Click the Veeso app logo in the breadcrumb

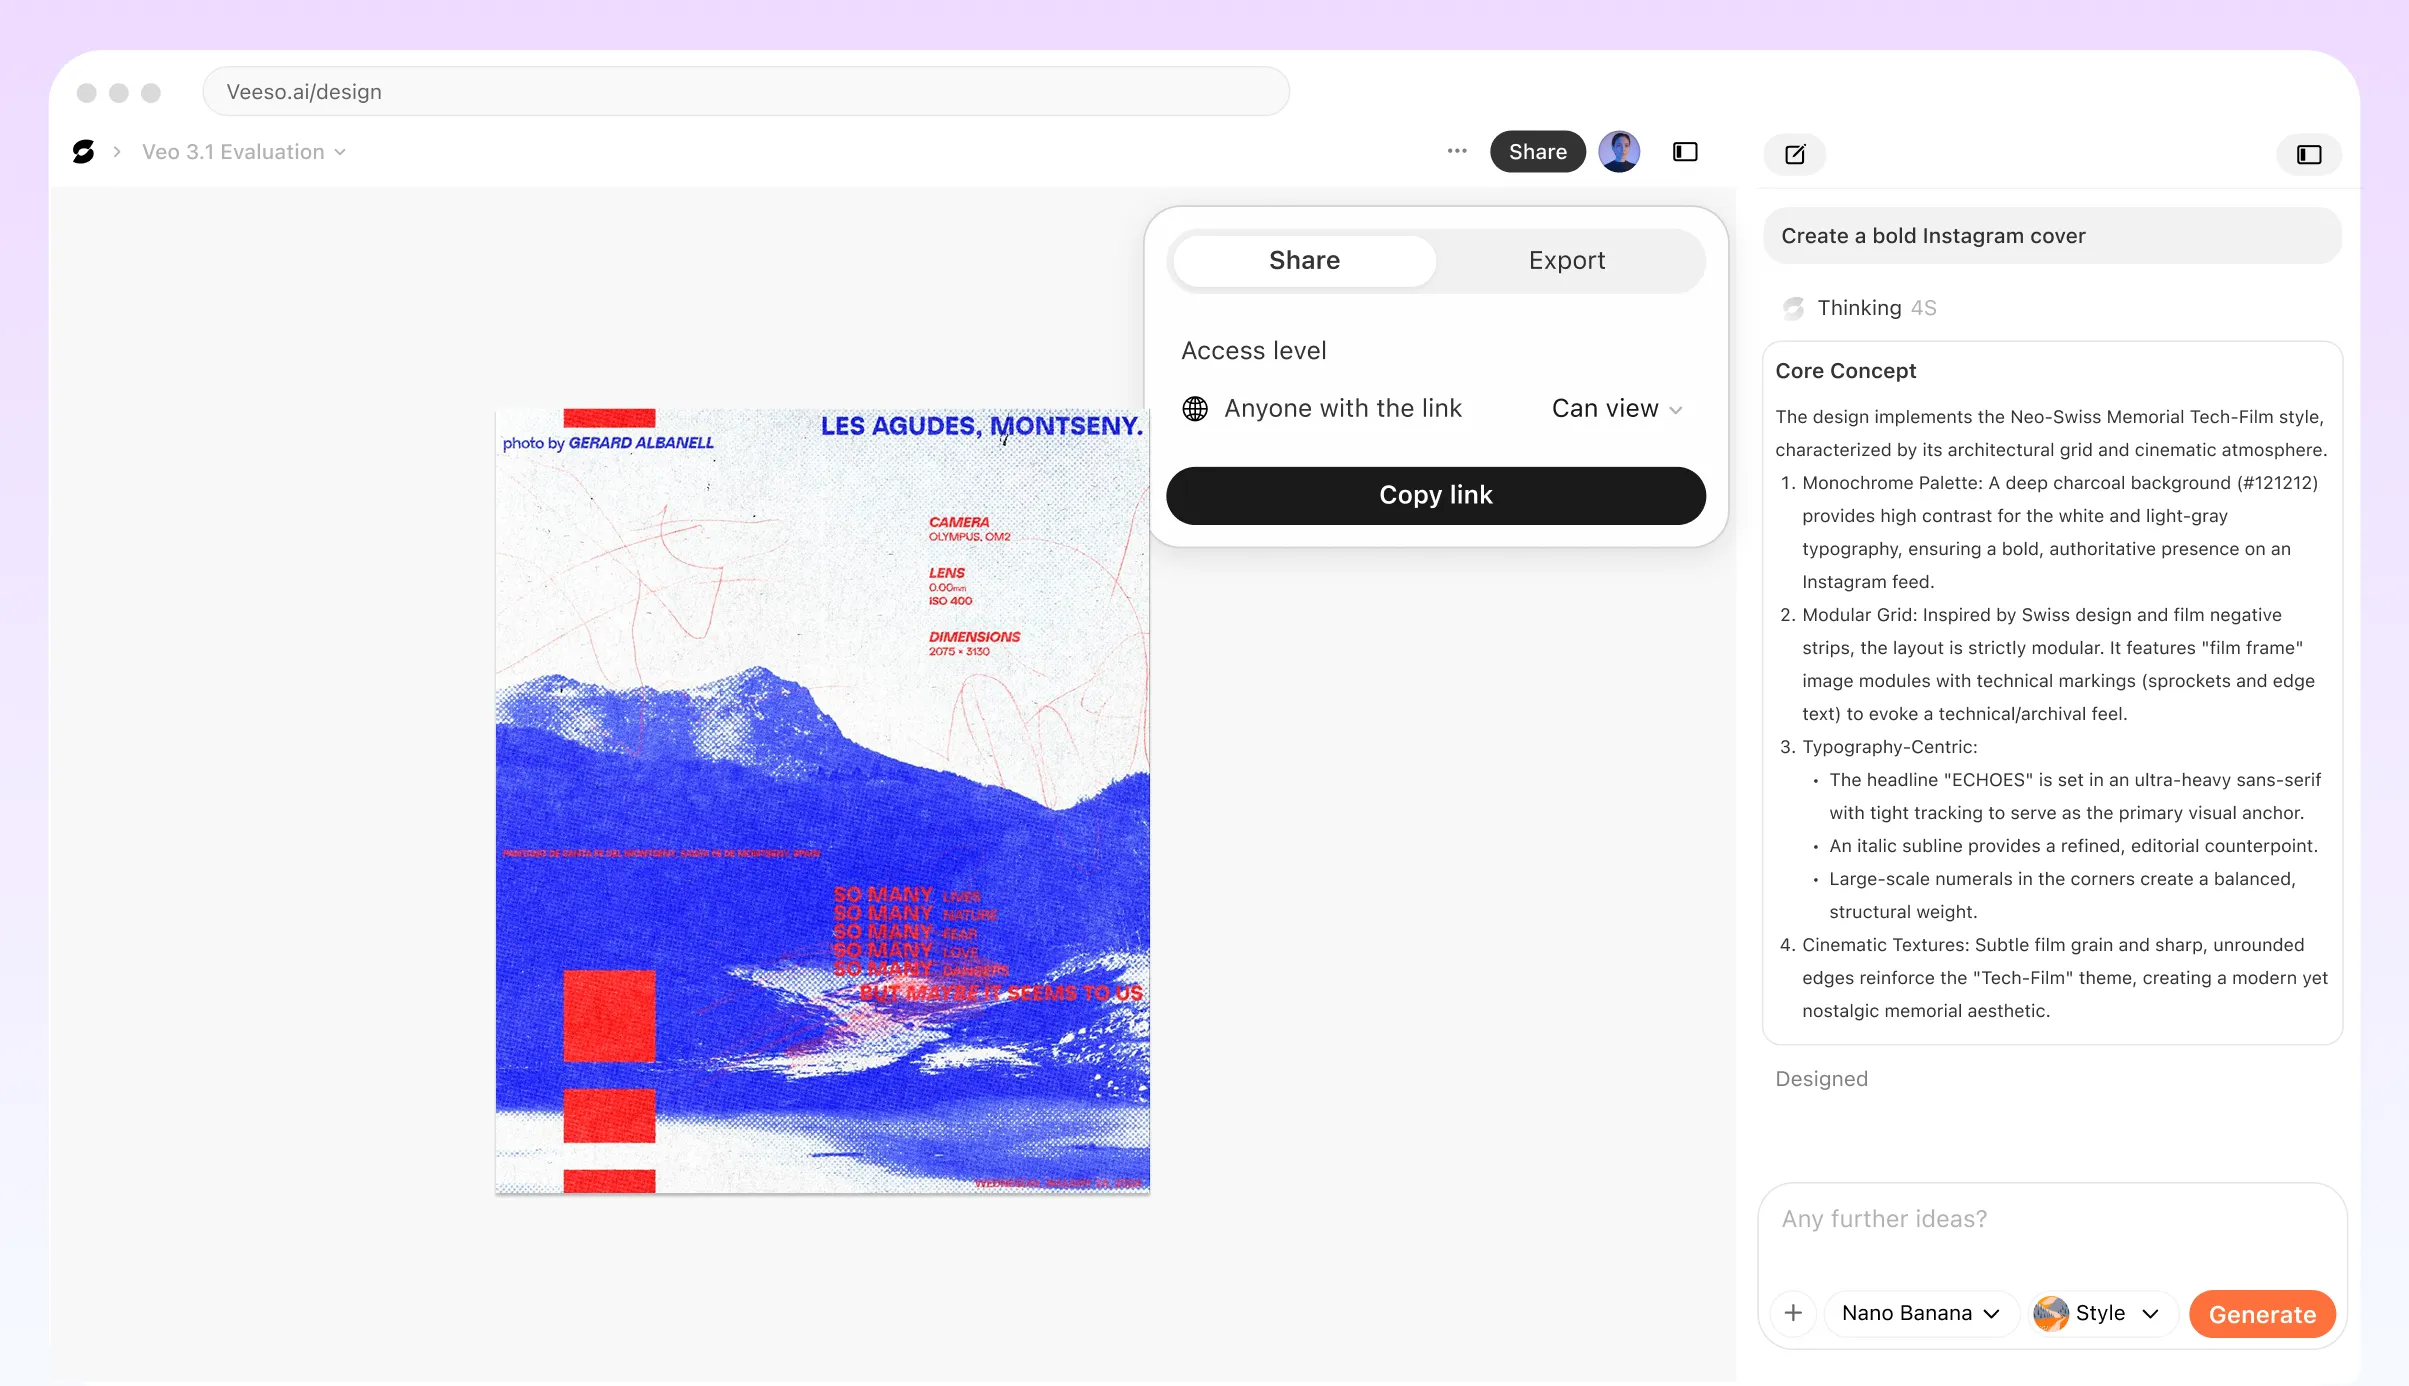[83, 151]
